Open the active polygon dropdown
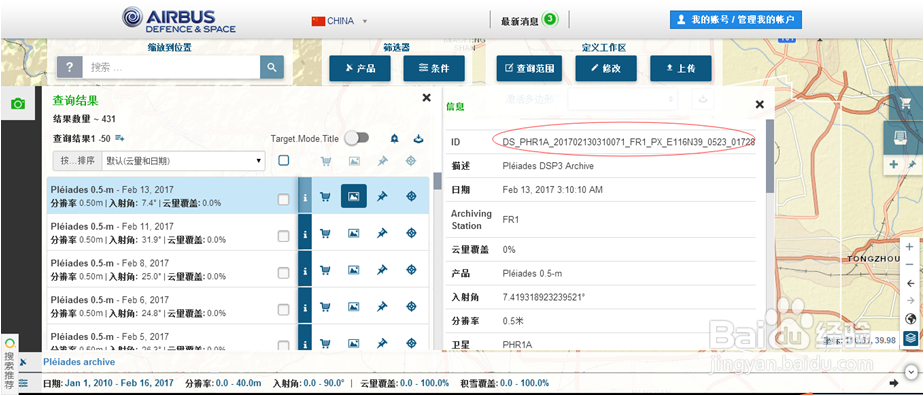Screen dimensions: 924x396 pyautogui.click(x=622, y=99)
